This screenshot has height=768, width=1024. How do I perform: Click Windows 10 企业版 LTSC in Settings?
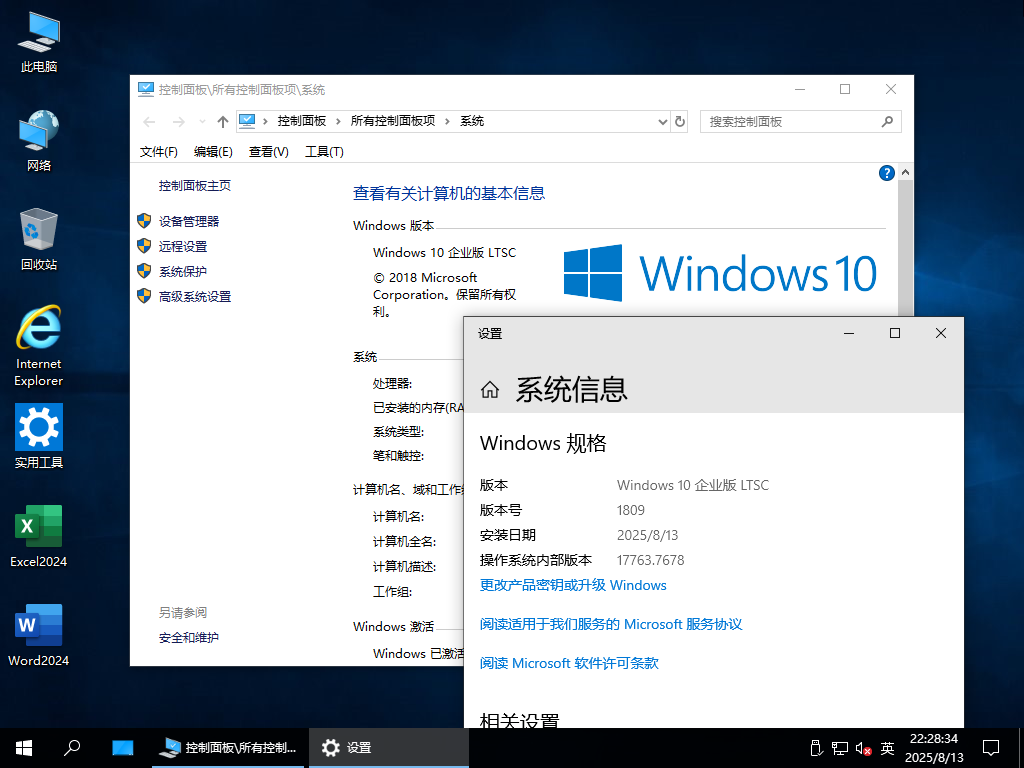click(x=693, y=485)
